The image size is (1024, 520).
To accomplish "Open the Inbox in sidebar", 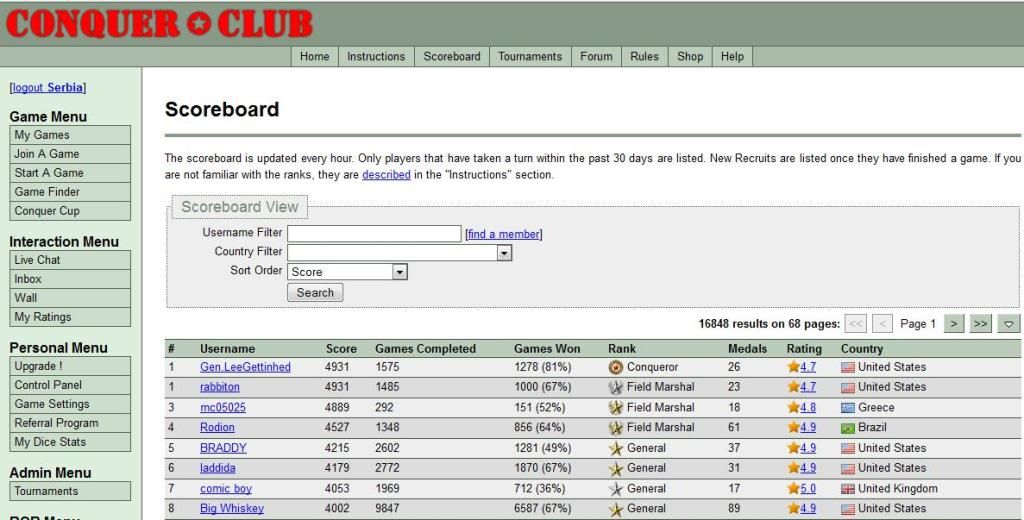I will click(x=70, y=279).
